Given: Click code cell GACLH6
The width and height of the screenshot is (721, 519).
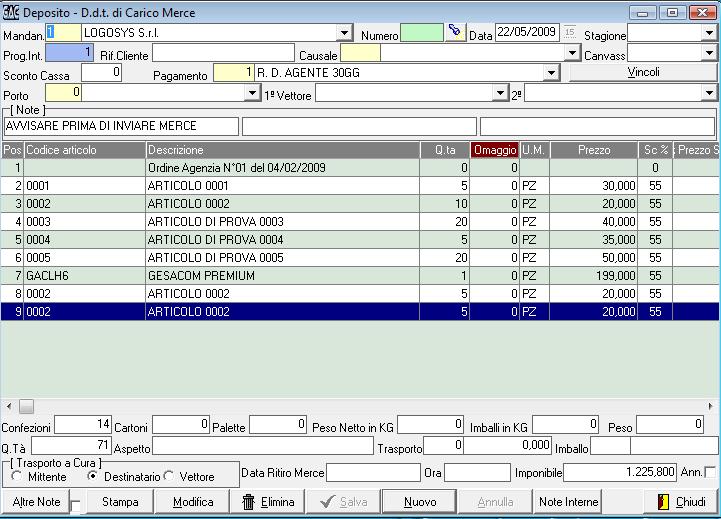Looking at the screenshot, I should 85,275.
